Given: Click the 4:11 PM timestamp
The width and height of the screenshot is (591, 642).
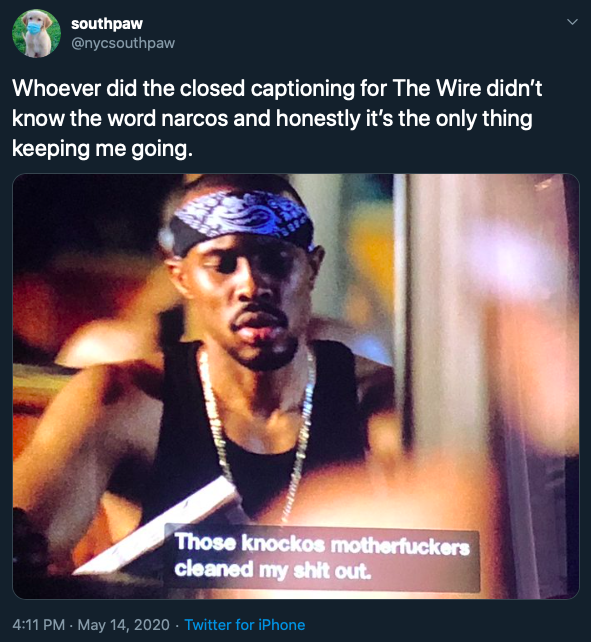Looking at the screenshot, I should pyautogui.click(x=38, y=625).
